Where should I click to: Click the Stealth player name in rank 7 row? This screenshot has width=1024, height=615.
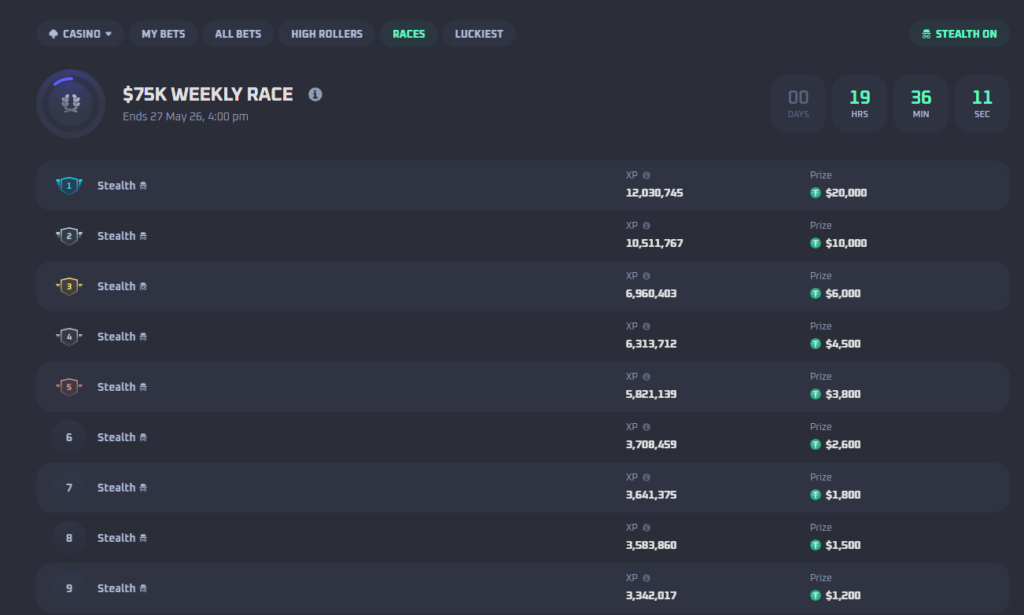(116, 488)
